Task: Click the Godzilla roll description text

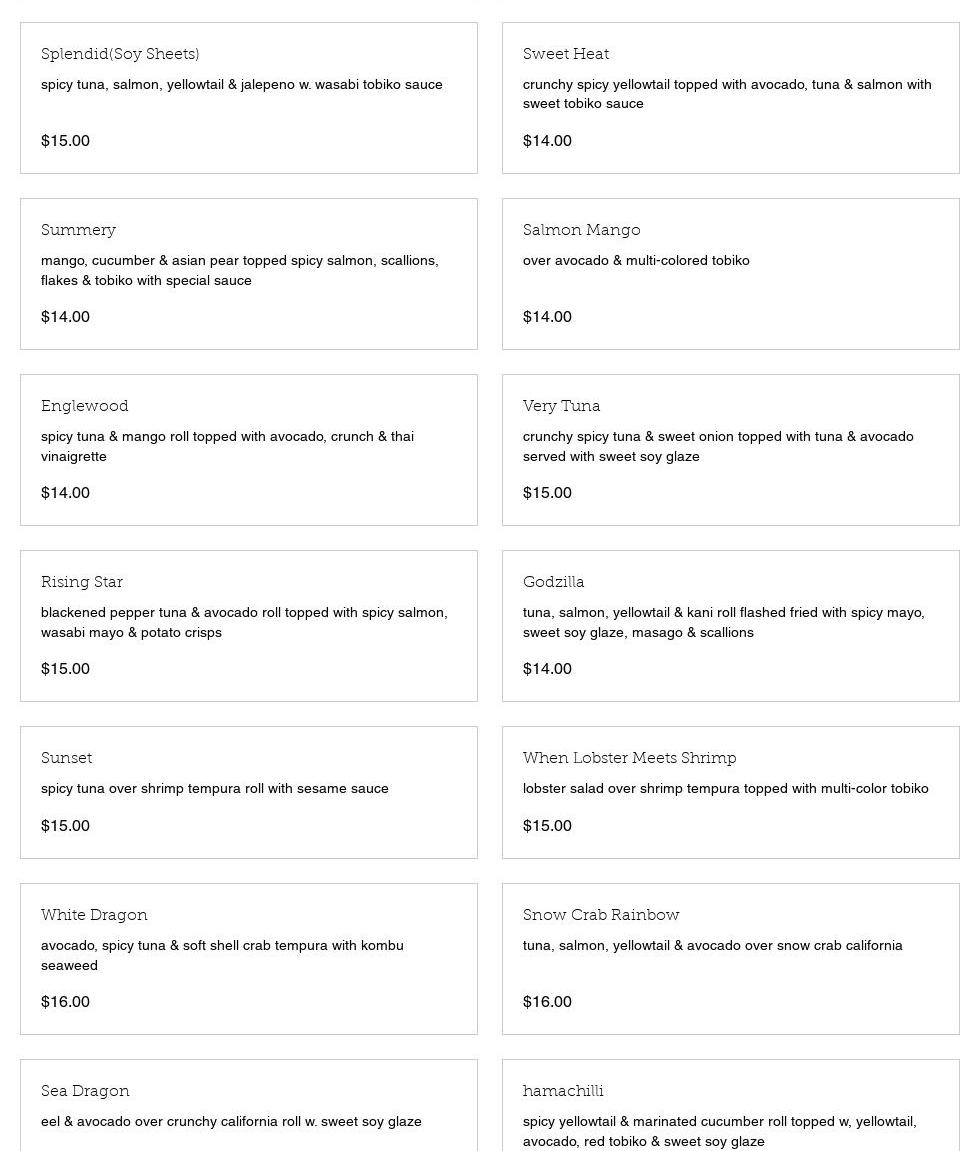Action: click(x=723, y=622)
